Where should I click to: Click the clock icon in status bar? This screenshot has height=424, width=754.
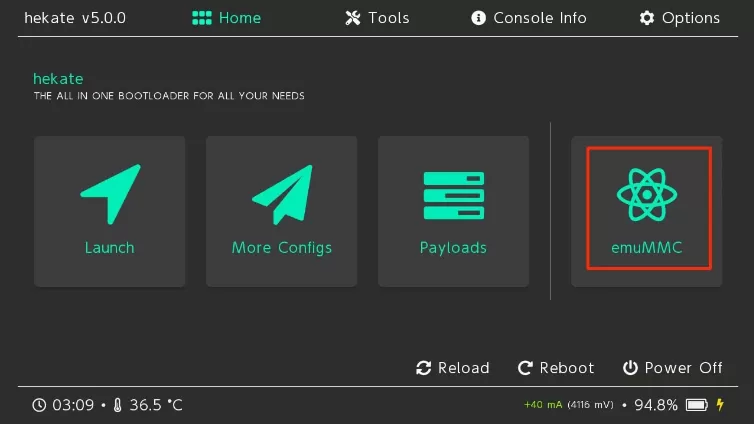(x=39, y=405)
